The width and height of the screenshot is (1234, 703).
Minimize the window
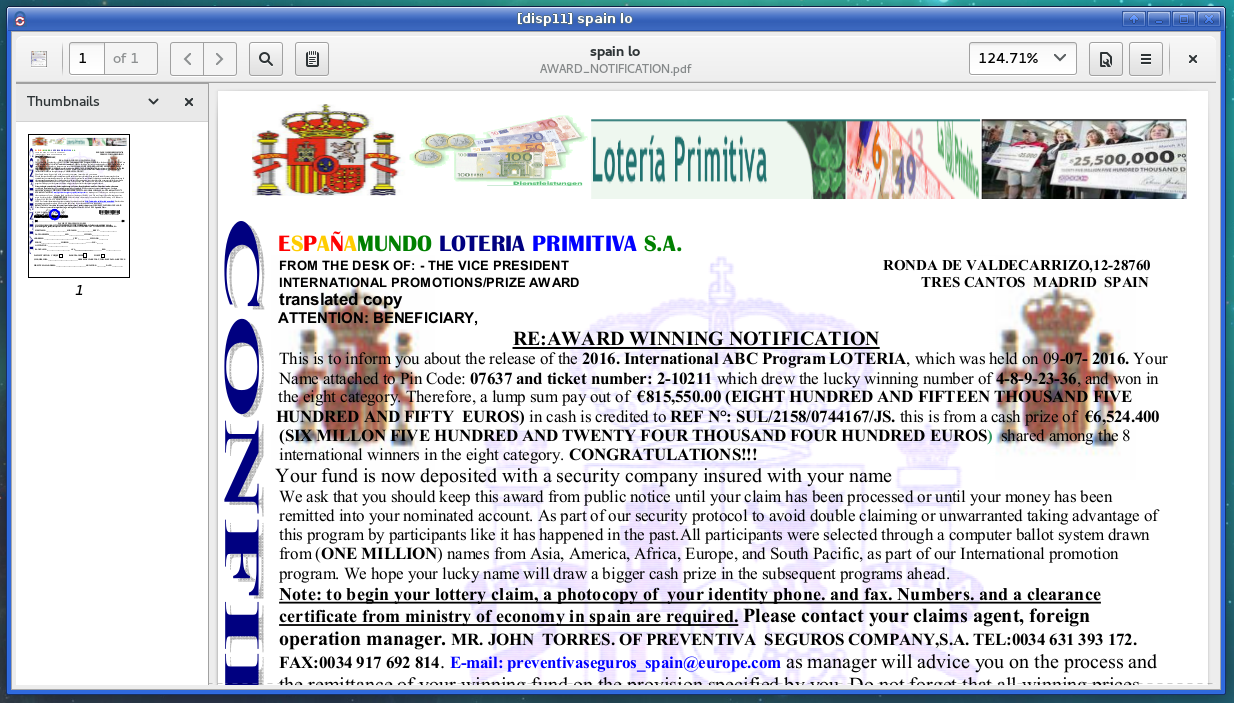pyautogui.click(x=1159, y=19)
